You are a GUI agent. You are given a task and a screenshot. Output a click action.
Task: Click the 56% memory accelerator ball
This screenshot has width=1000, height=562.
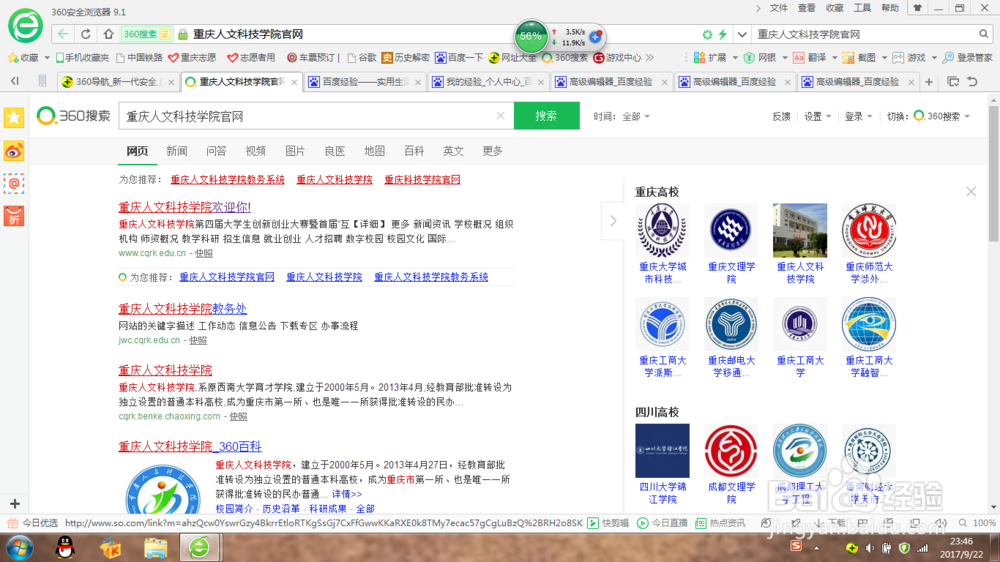click(531, 36)
